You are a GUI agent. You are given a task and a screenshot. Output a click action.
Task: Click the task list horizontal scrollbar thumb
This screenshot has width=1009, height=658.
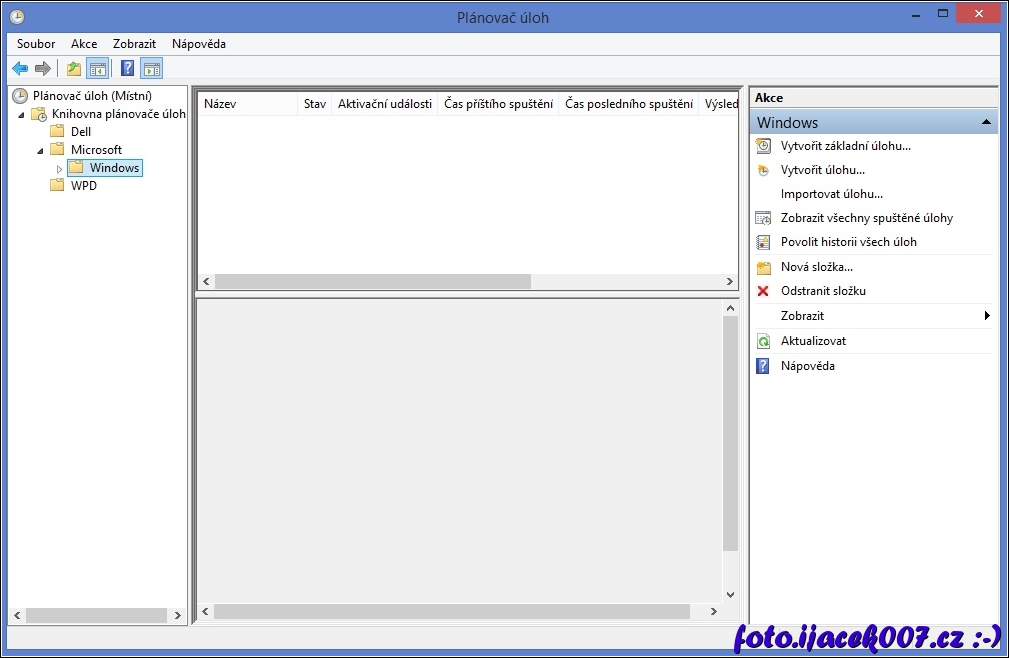pos(372,282)
